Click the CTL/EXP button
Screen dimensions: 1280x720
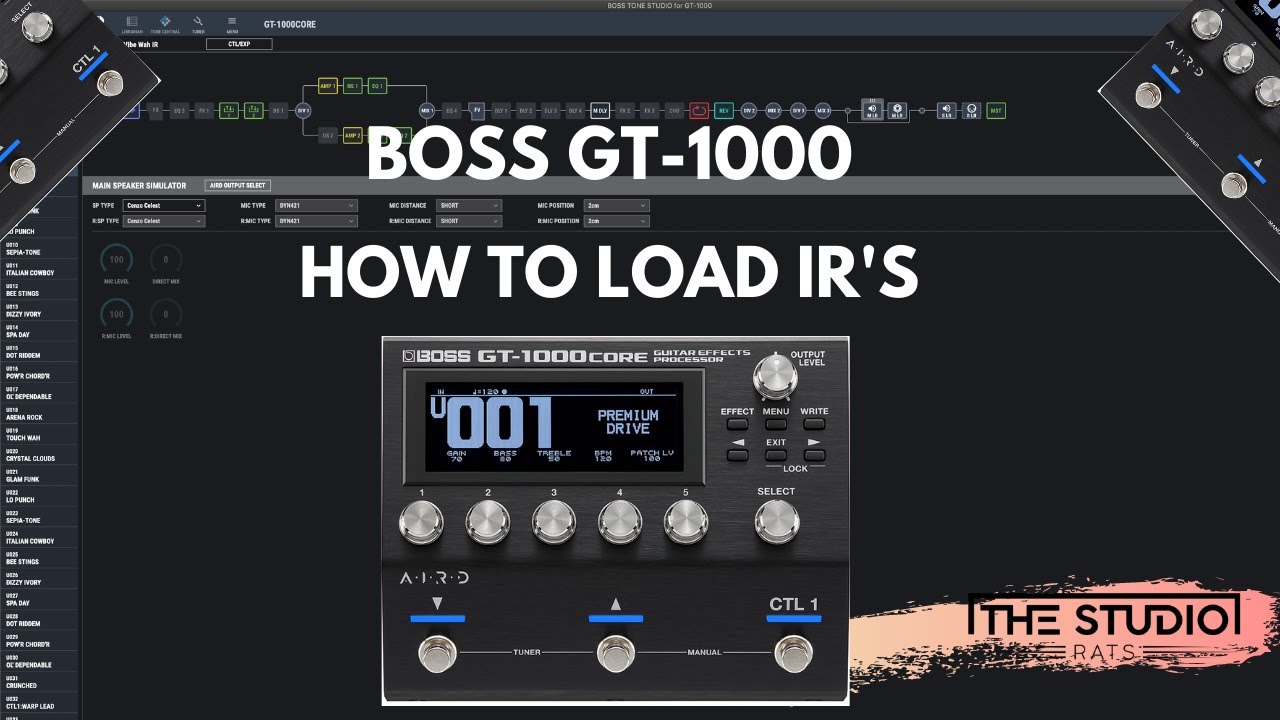coord(239,44)
